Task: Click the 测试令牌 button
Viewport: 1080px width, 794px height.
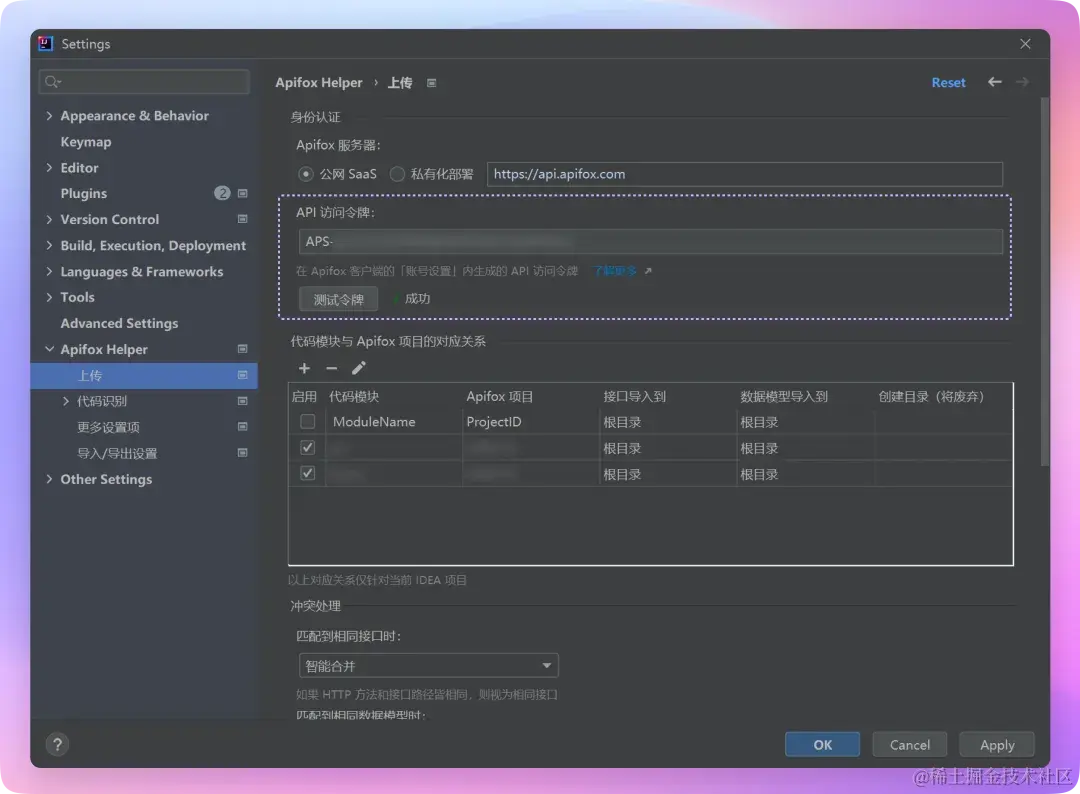Action: [338, 299]
